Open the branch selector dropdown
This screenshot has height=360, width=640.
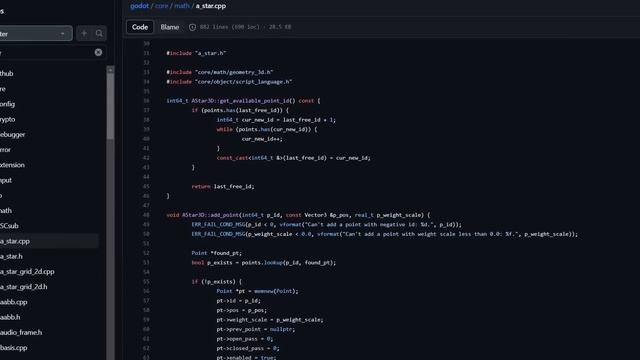(36, 33)
